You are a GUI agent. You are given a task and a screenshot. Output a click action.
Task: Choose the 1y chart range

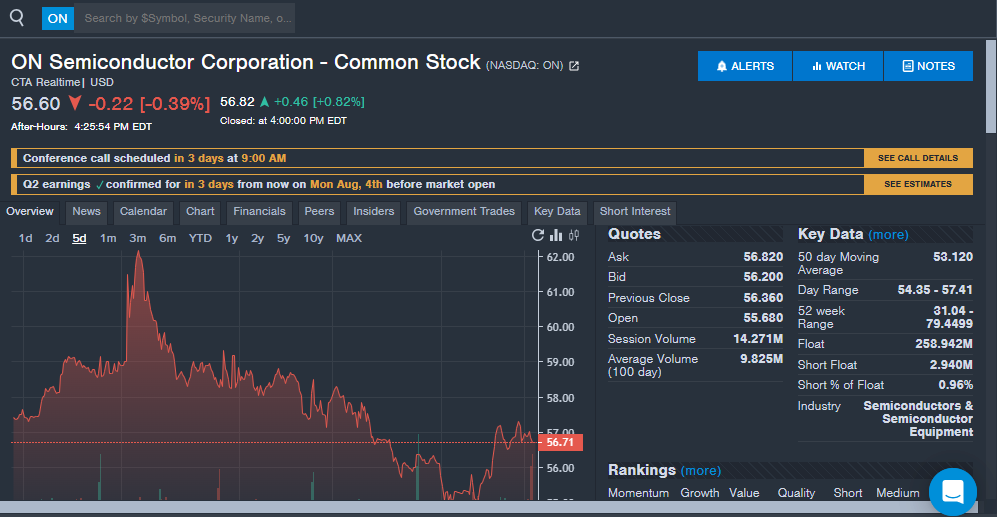point(231,238)
